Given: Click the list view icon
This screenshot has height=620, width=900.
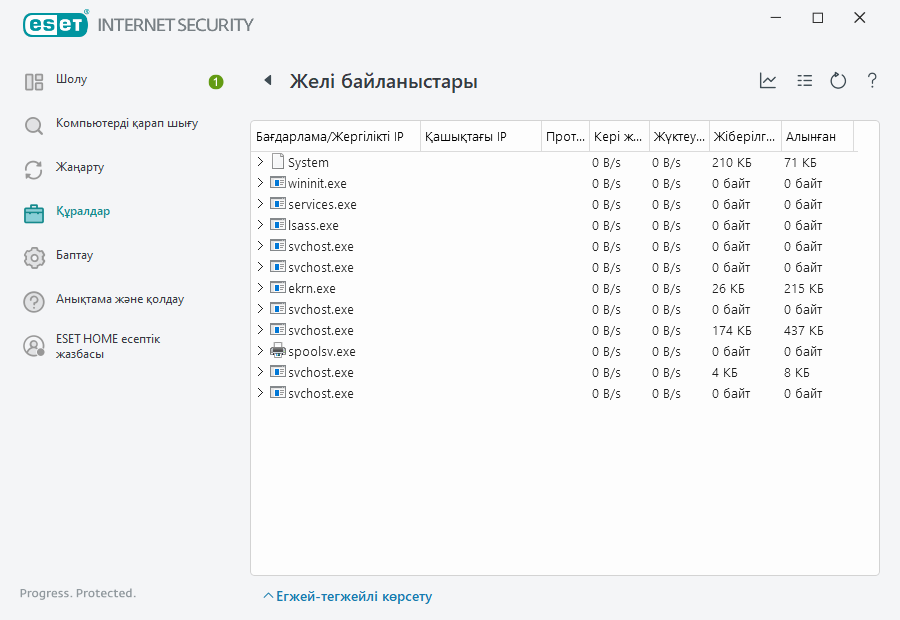Looking at the screenshot, I should point(804,81).
